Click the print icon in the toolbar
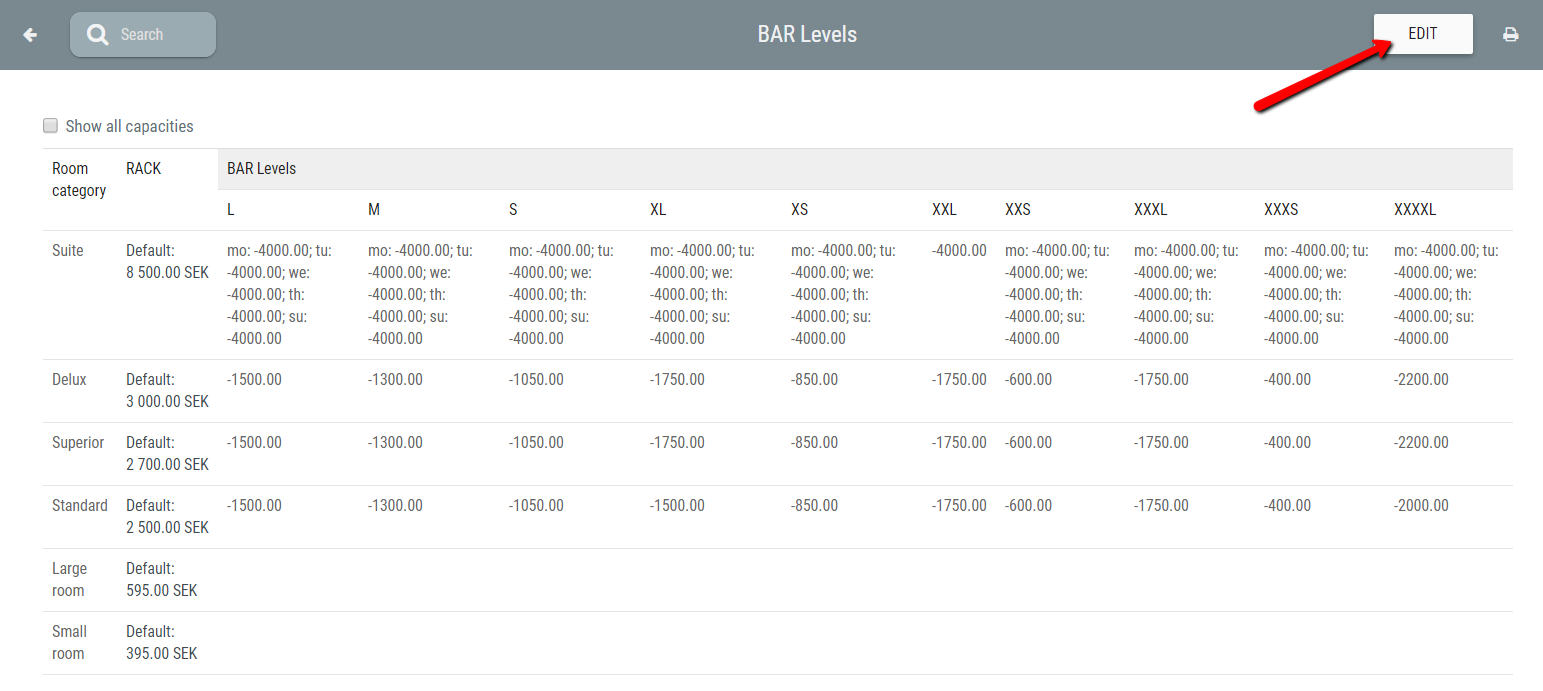1543x691 pixels. point(1510,33)
